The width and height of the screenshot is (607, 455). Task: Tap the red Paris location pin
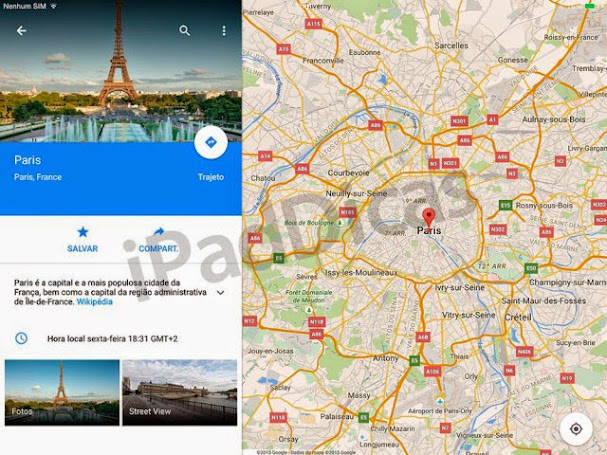(x=429, y=217)
